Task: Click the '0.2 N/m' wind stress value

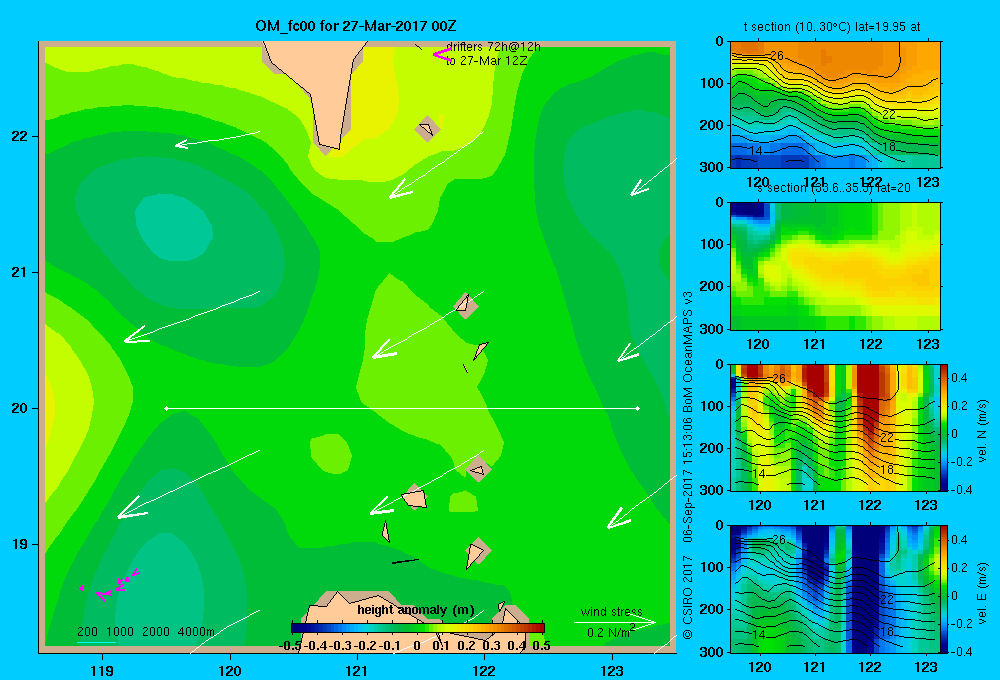Action: (610, 632)
